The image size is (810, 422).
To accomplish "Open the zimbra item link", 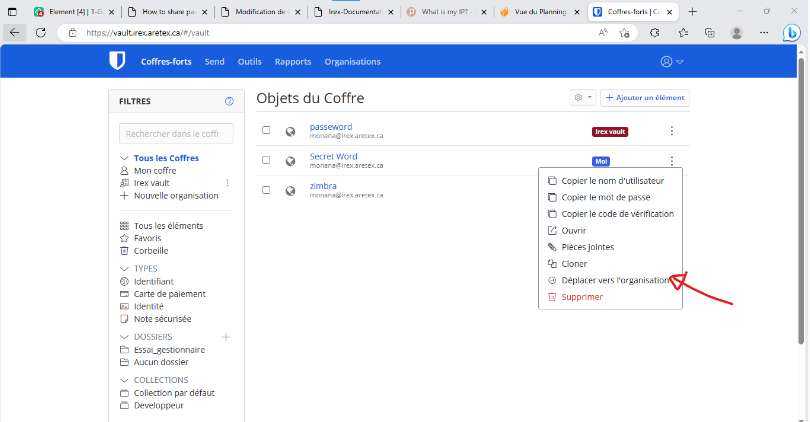I will pos(323,185).
